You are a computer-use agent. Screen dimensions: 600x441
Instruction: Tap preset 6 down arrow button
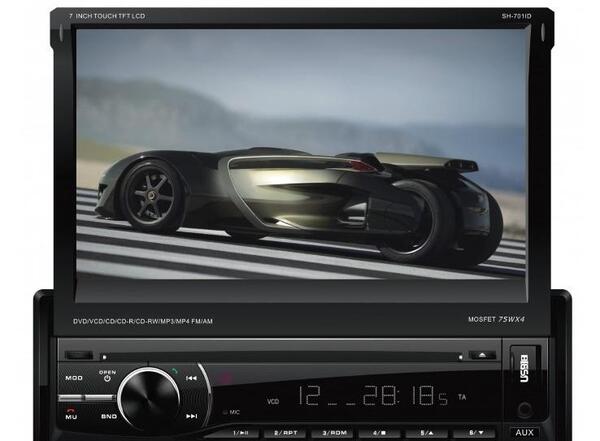point(476,433)
